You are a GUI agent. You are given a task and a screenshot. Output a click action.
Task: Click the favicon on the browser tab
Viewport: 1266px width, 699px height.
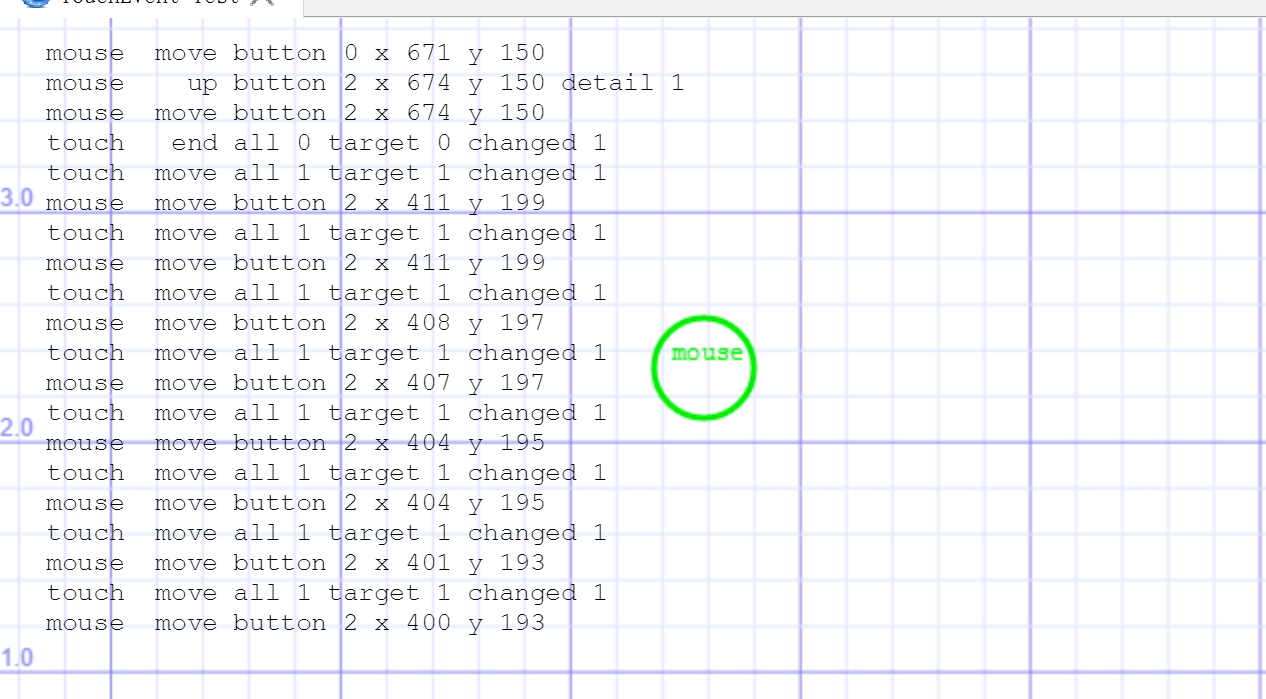35,3
